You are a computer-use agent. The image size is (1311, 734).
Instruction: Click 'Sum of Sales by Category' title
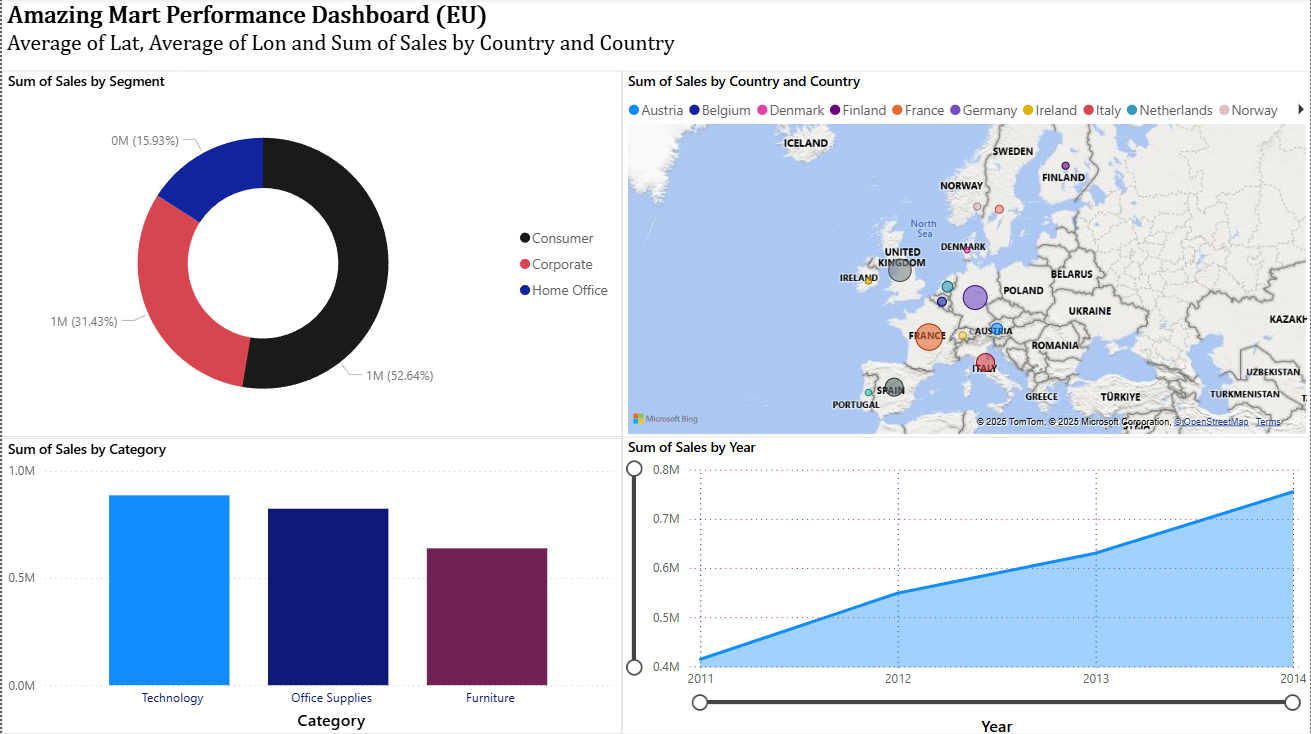coord(87,450)
